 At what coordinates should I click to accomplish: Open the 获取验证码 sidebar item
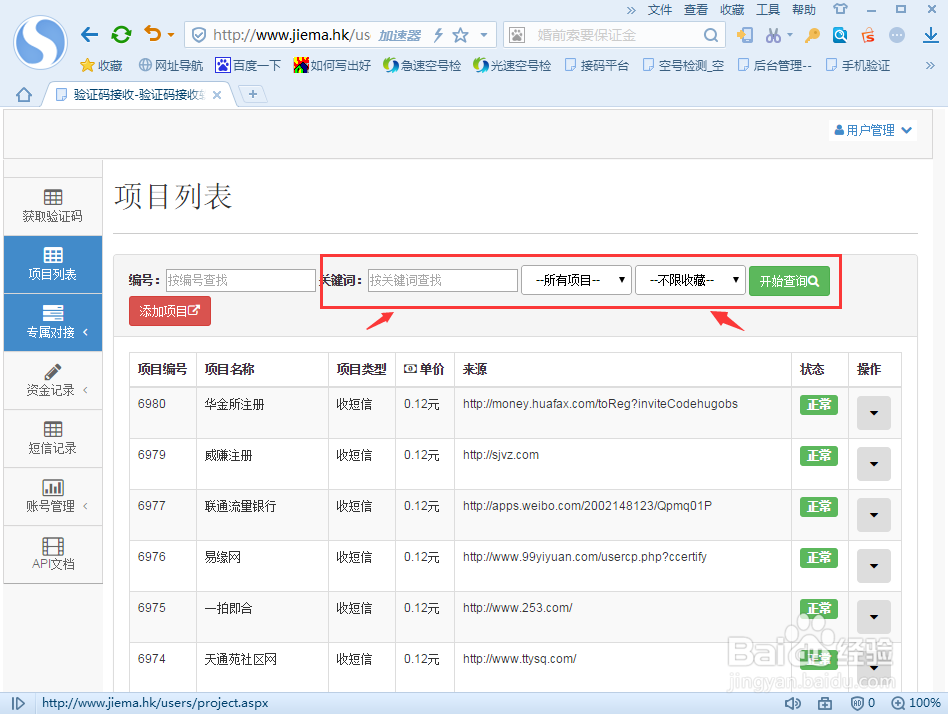53,206
